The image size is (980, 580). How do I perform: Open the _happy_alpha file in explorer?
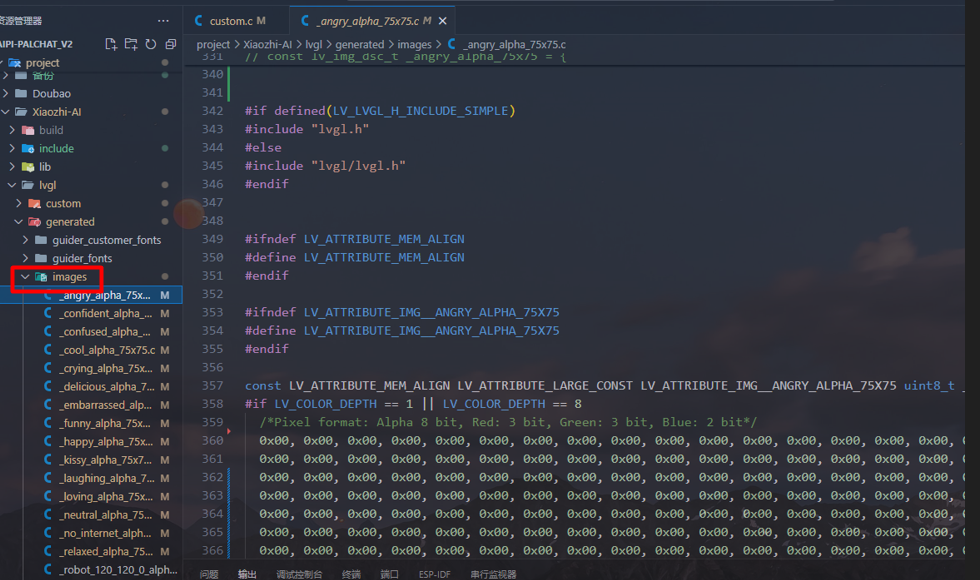(105, 441)
